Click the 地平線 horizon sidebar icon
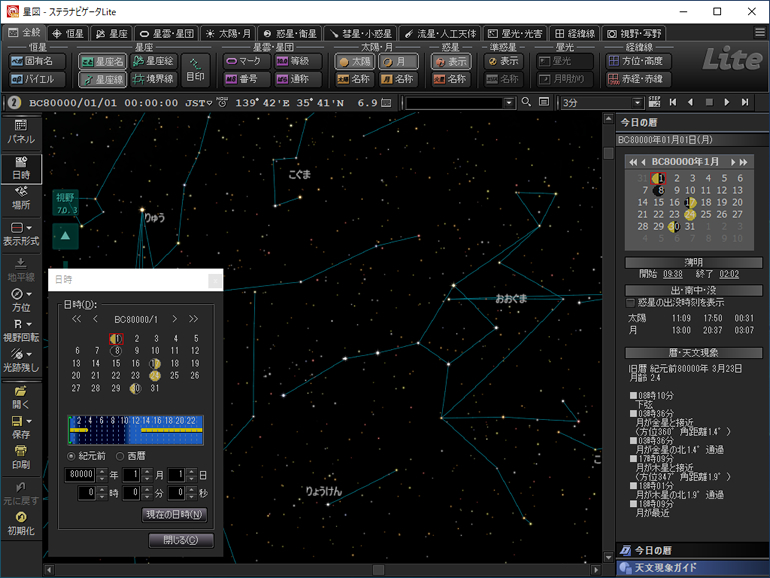 click(21, 270)
